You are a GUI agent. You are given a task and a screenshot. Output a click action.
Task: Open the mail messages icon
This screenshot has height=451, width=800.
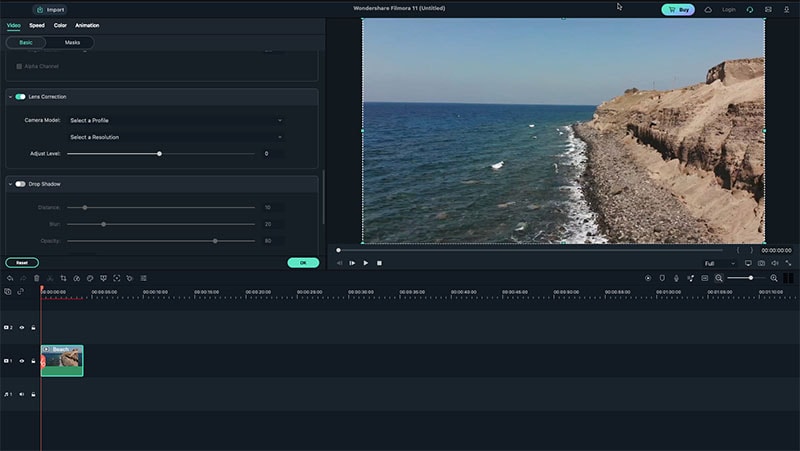pos(768,10)
